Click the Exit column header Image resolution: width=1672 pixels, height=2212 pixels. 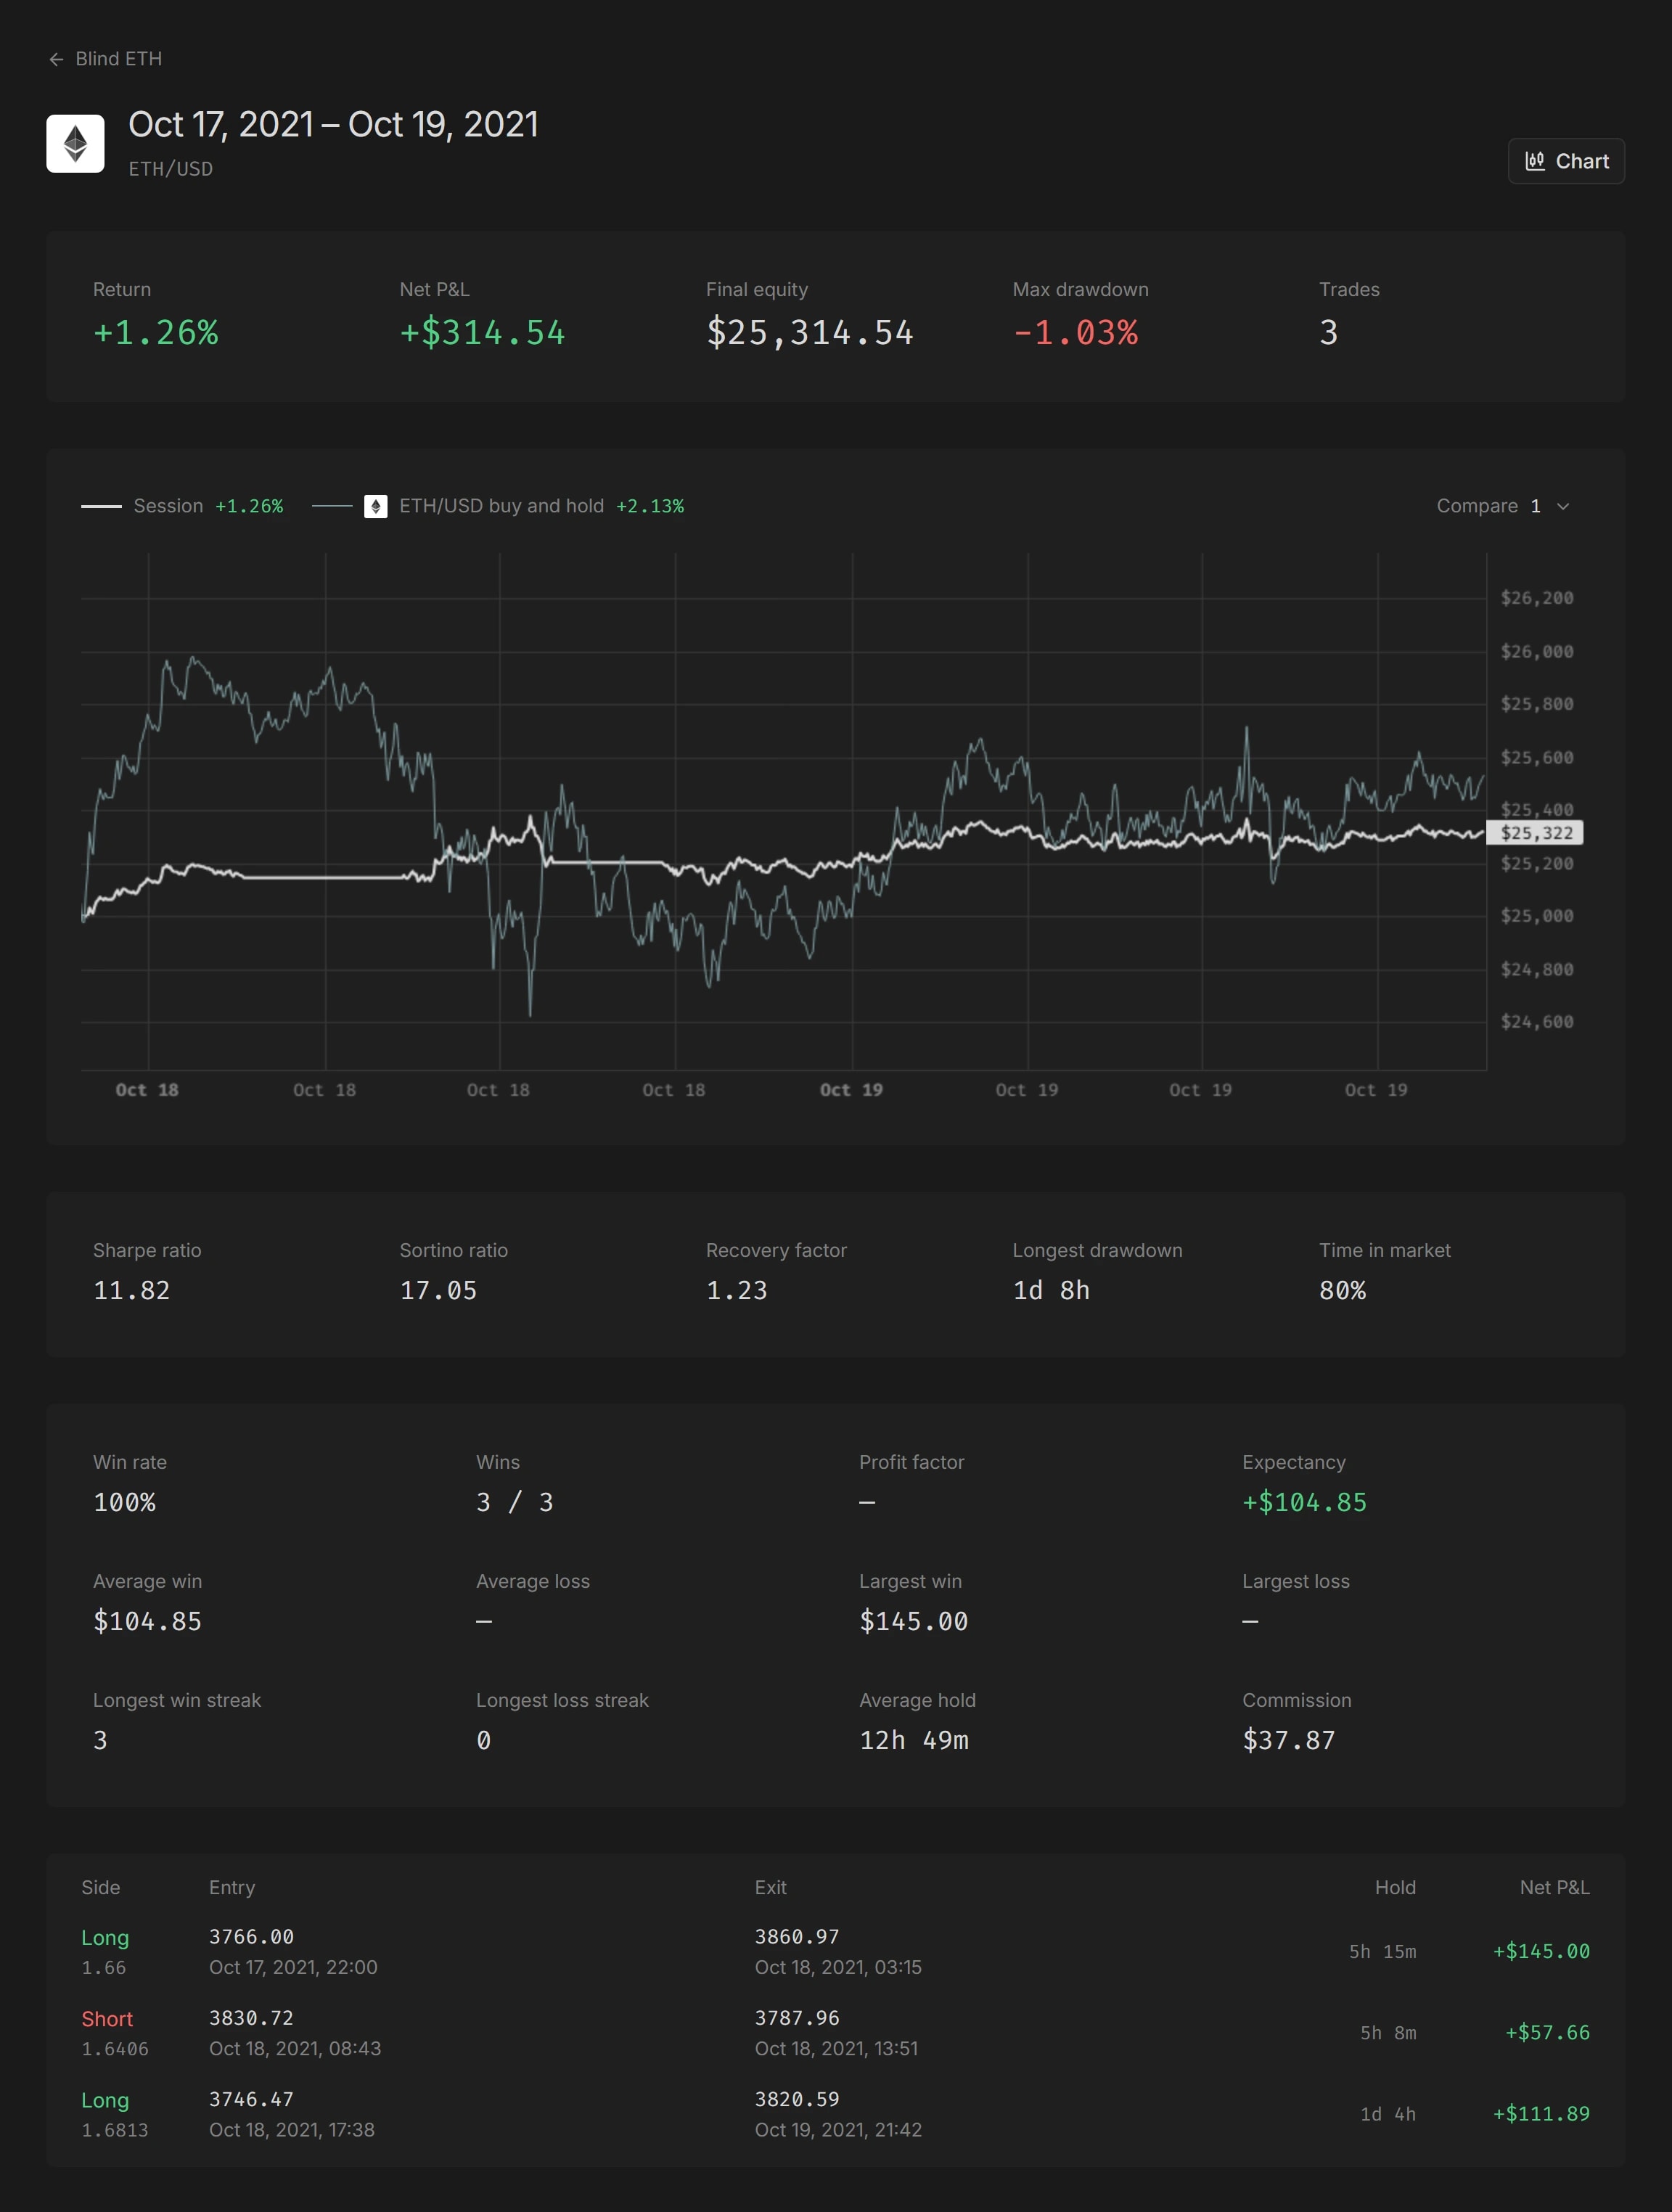(770, 1887)
